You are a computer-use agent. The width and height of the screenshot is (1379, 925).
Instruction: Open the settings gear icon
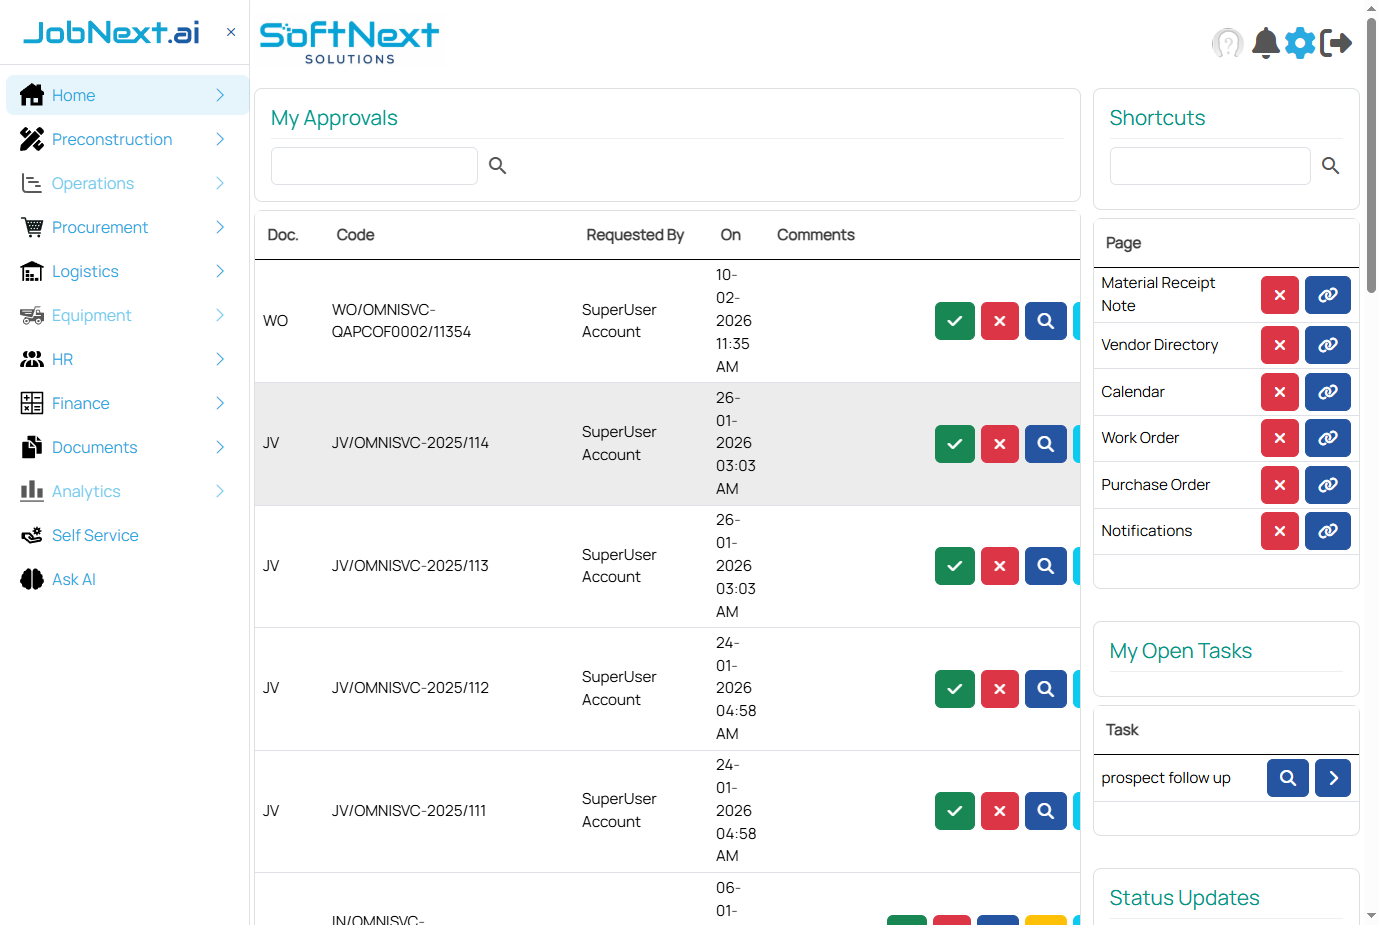click(1299, 43)
